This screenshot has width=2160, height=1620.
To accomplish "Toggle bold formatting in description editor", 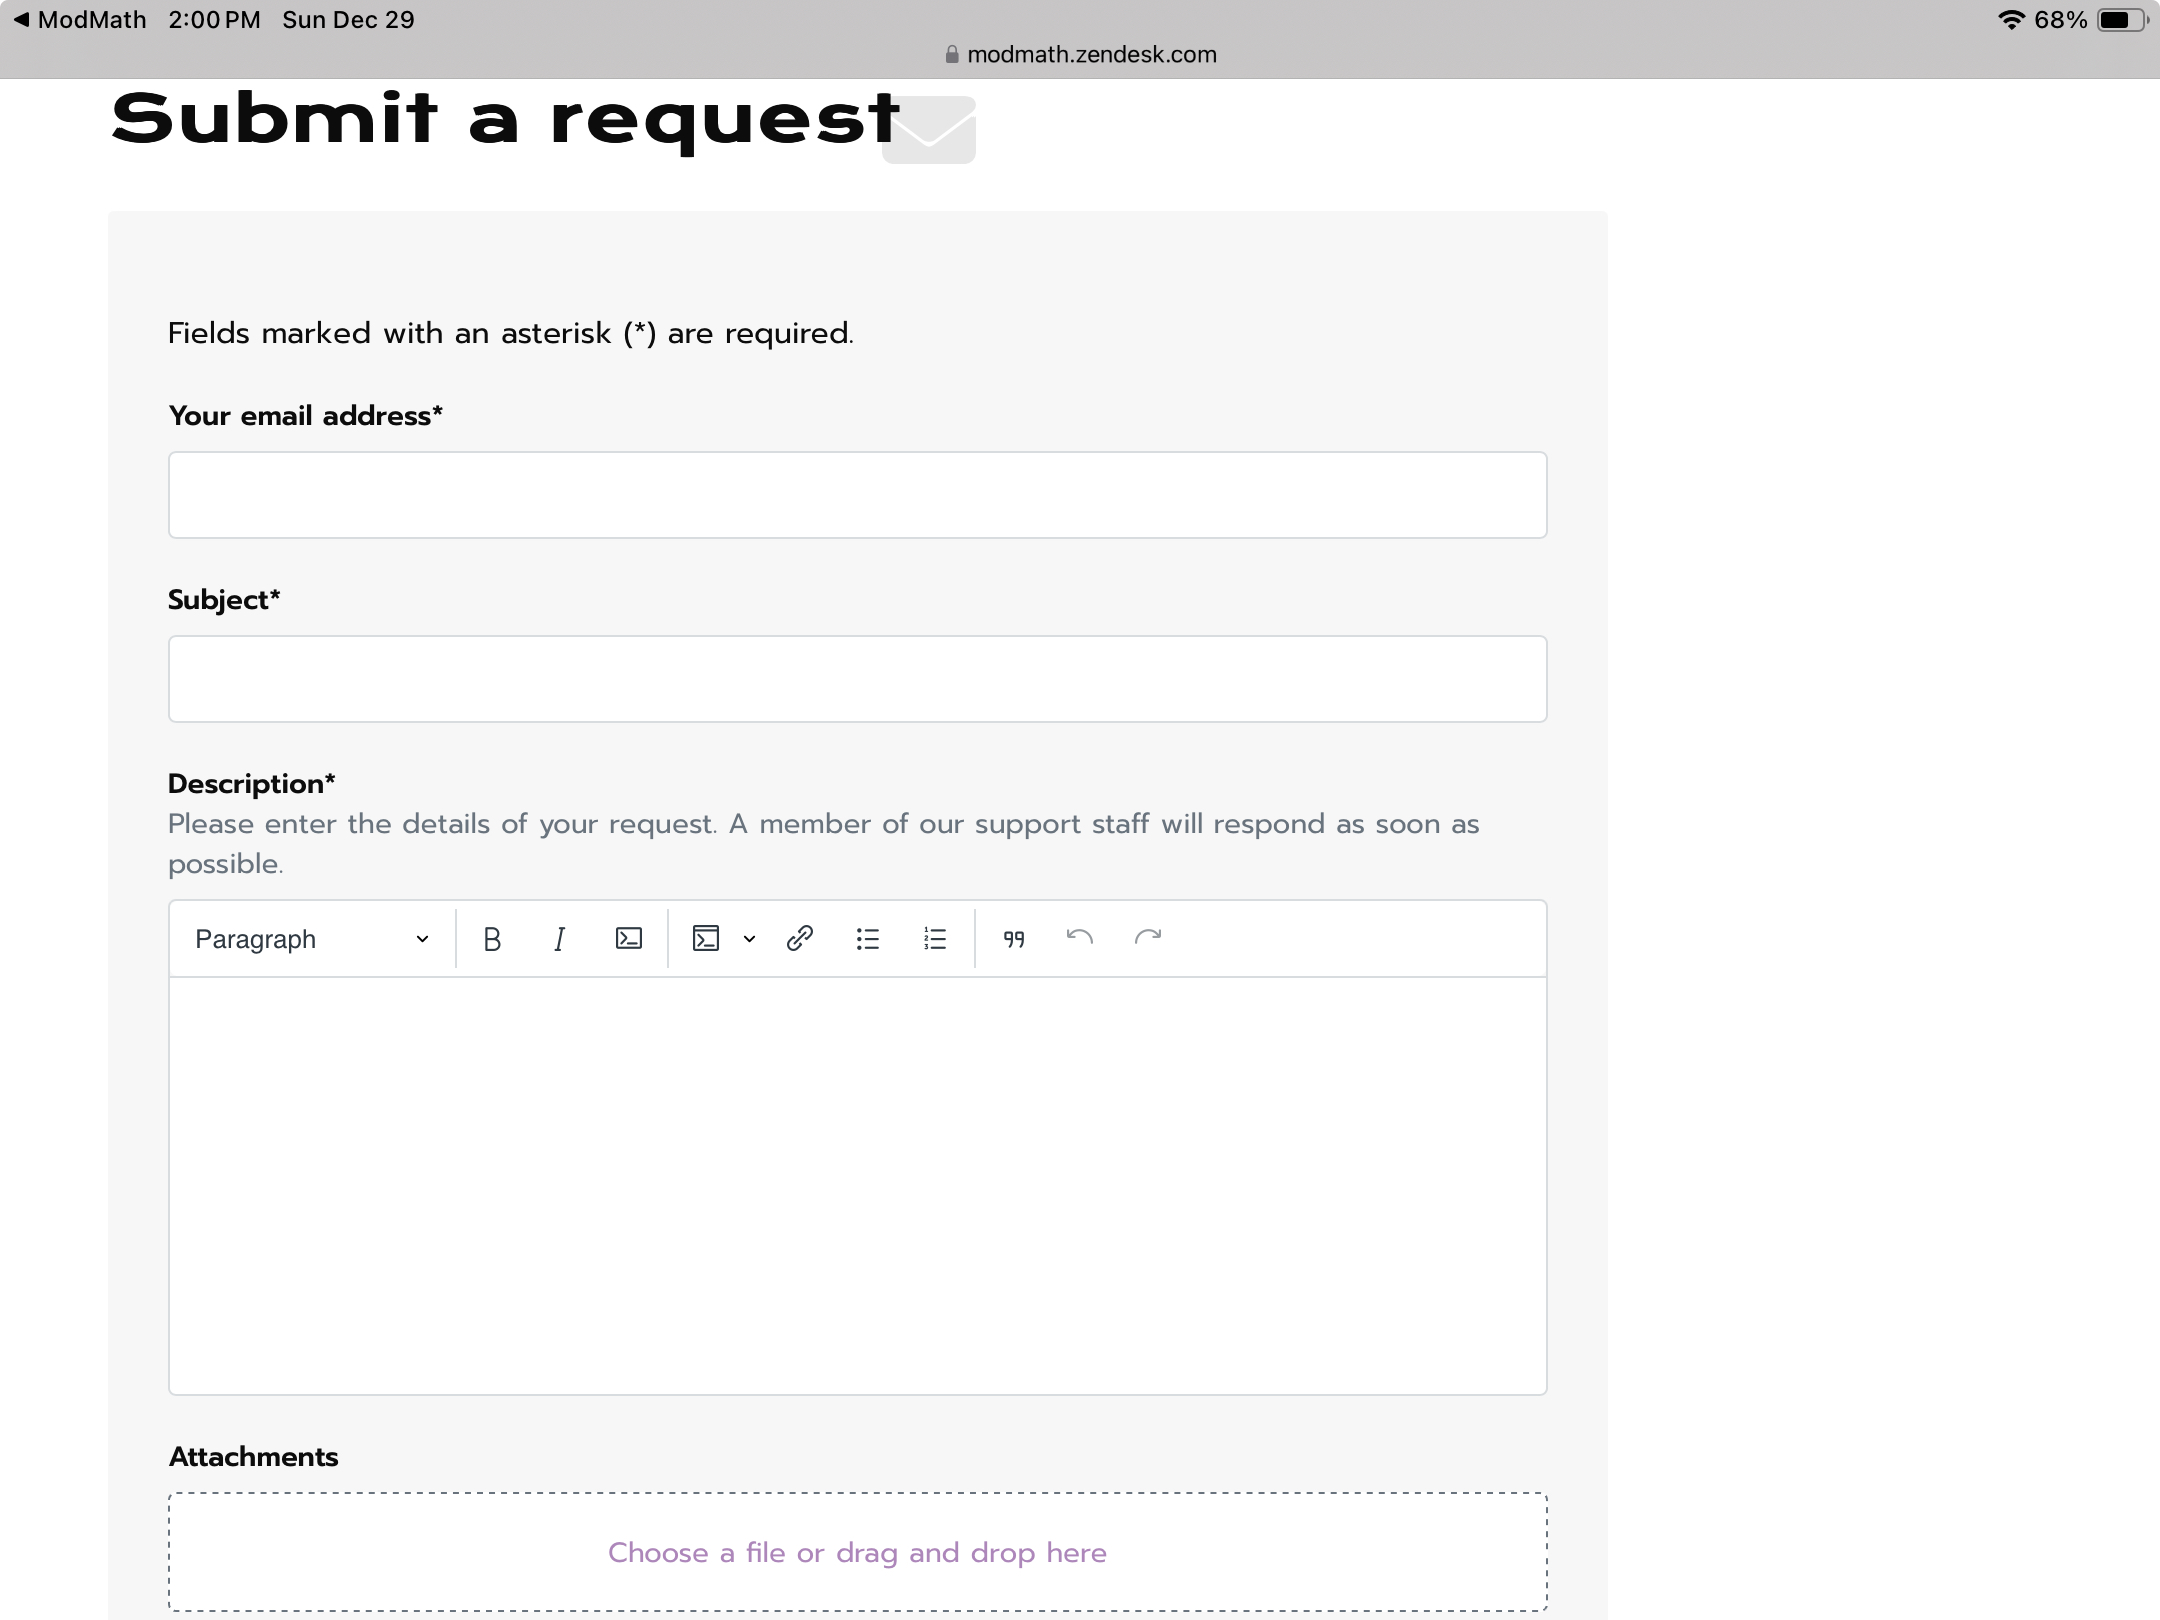I will click(492, 939).
